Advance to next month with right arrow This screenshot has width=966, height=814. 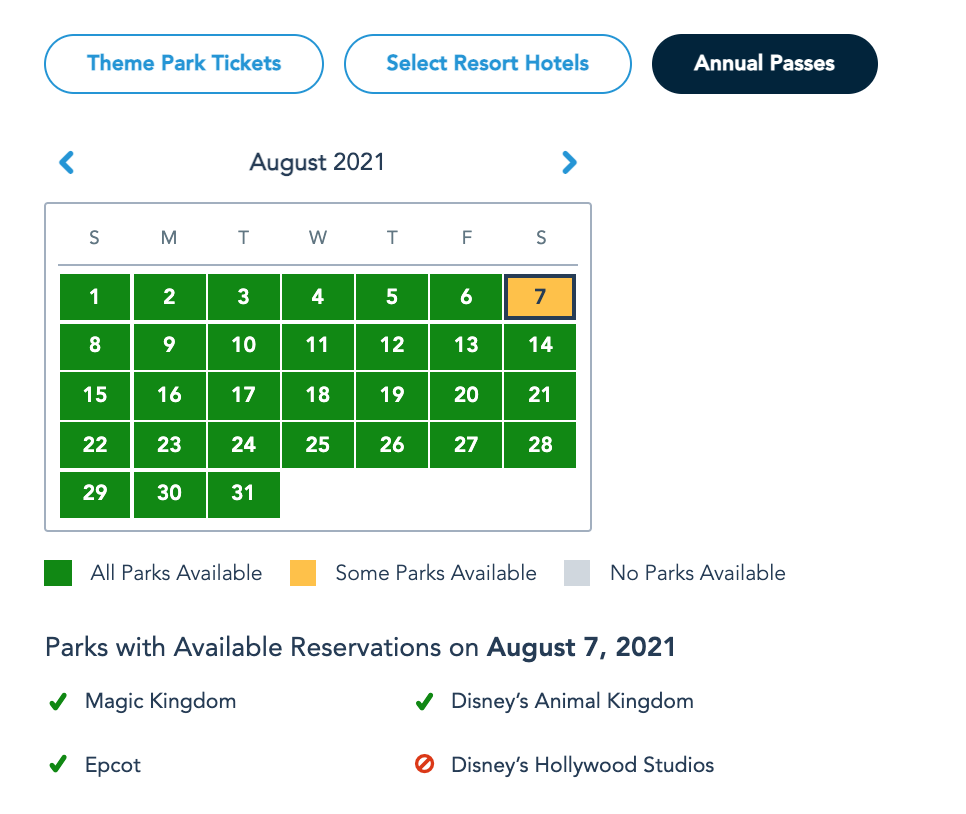pyautogui.click(x=569, y=162)
